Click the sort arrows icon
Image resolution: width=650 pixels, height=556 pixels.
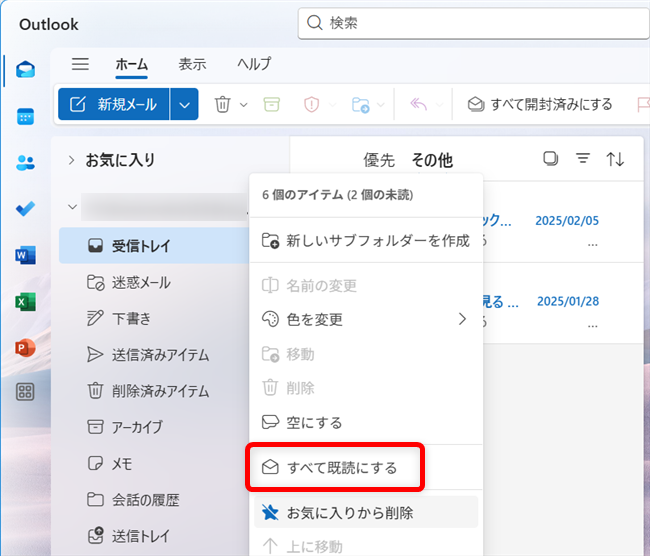615,159
